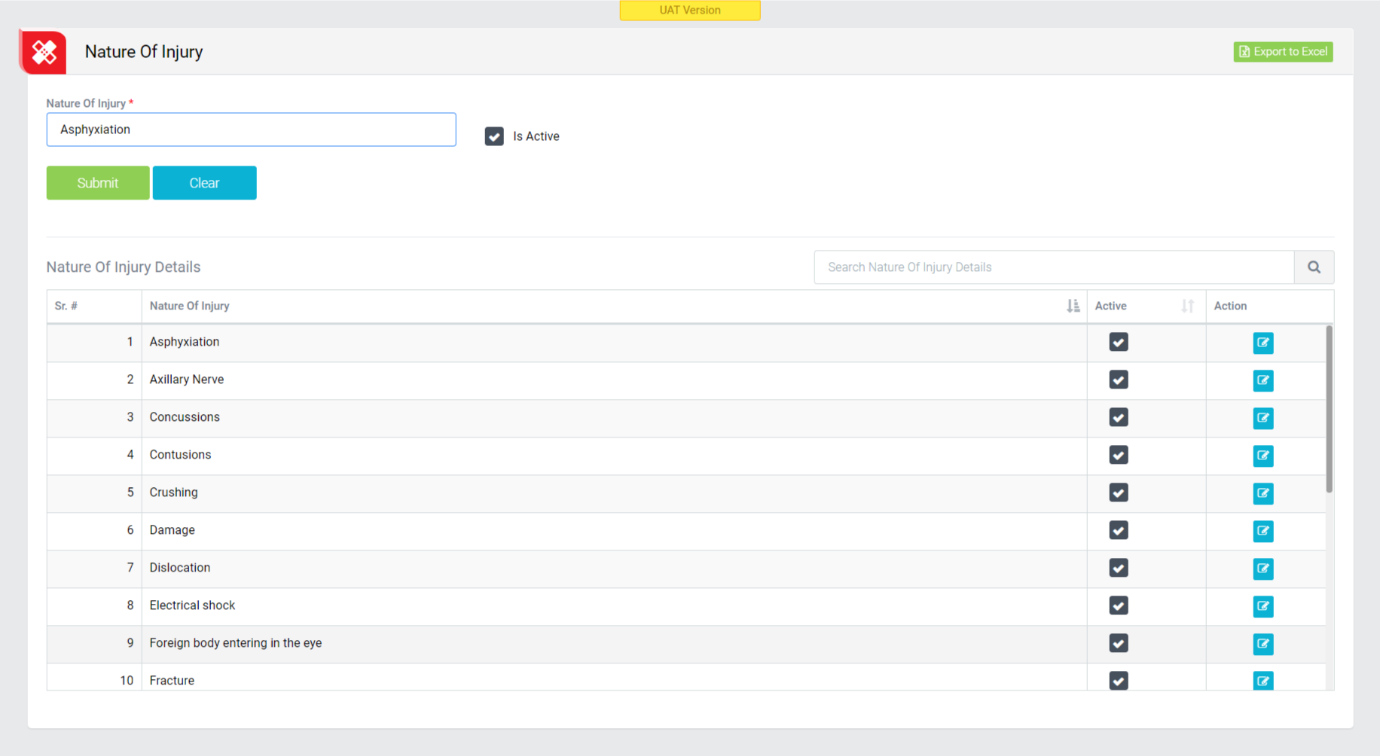Click the table's vertical scrollbar thumb
This screenshot has height=756, width=1380.
click(1329, 408)
